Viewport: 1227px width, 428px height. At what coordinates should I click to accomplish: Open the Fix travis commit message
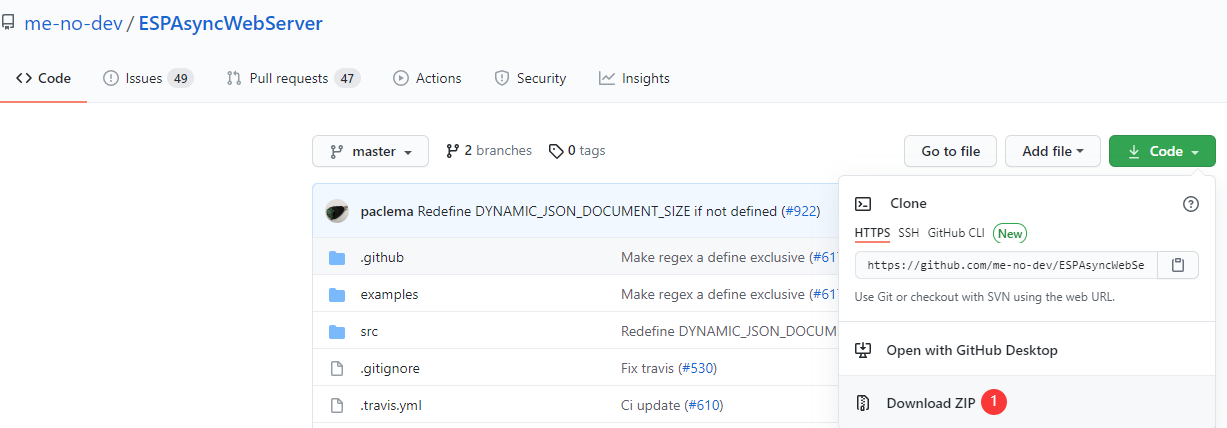[x=648, y=368]
